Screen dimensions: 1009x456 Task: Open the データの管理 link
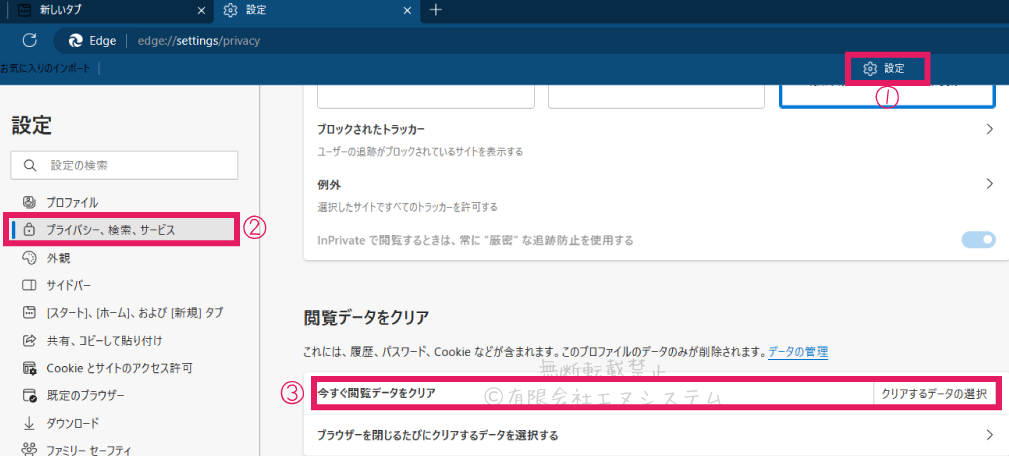coord(798,352)
